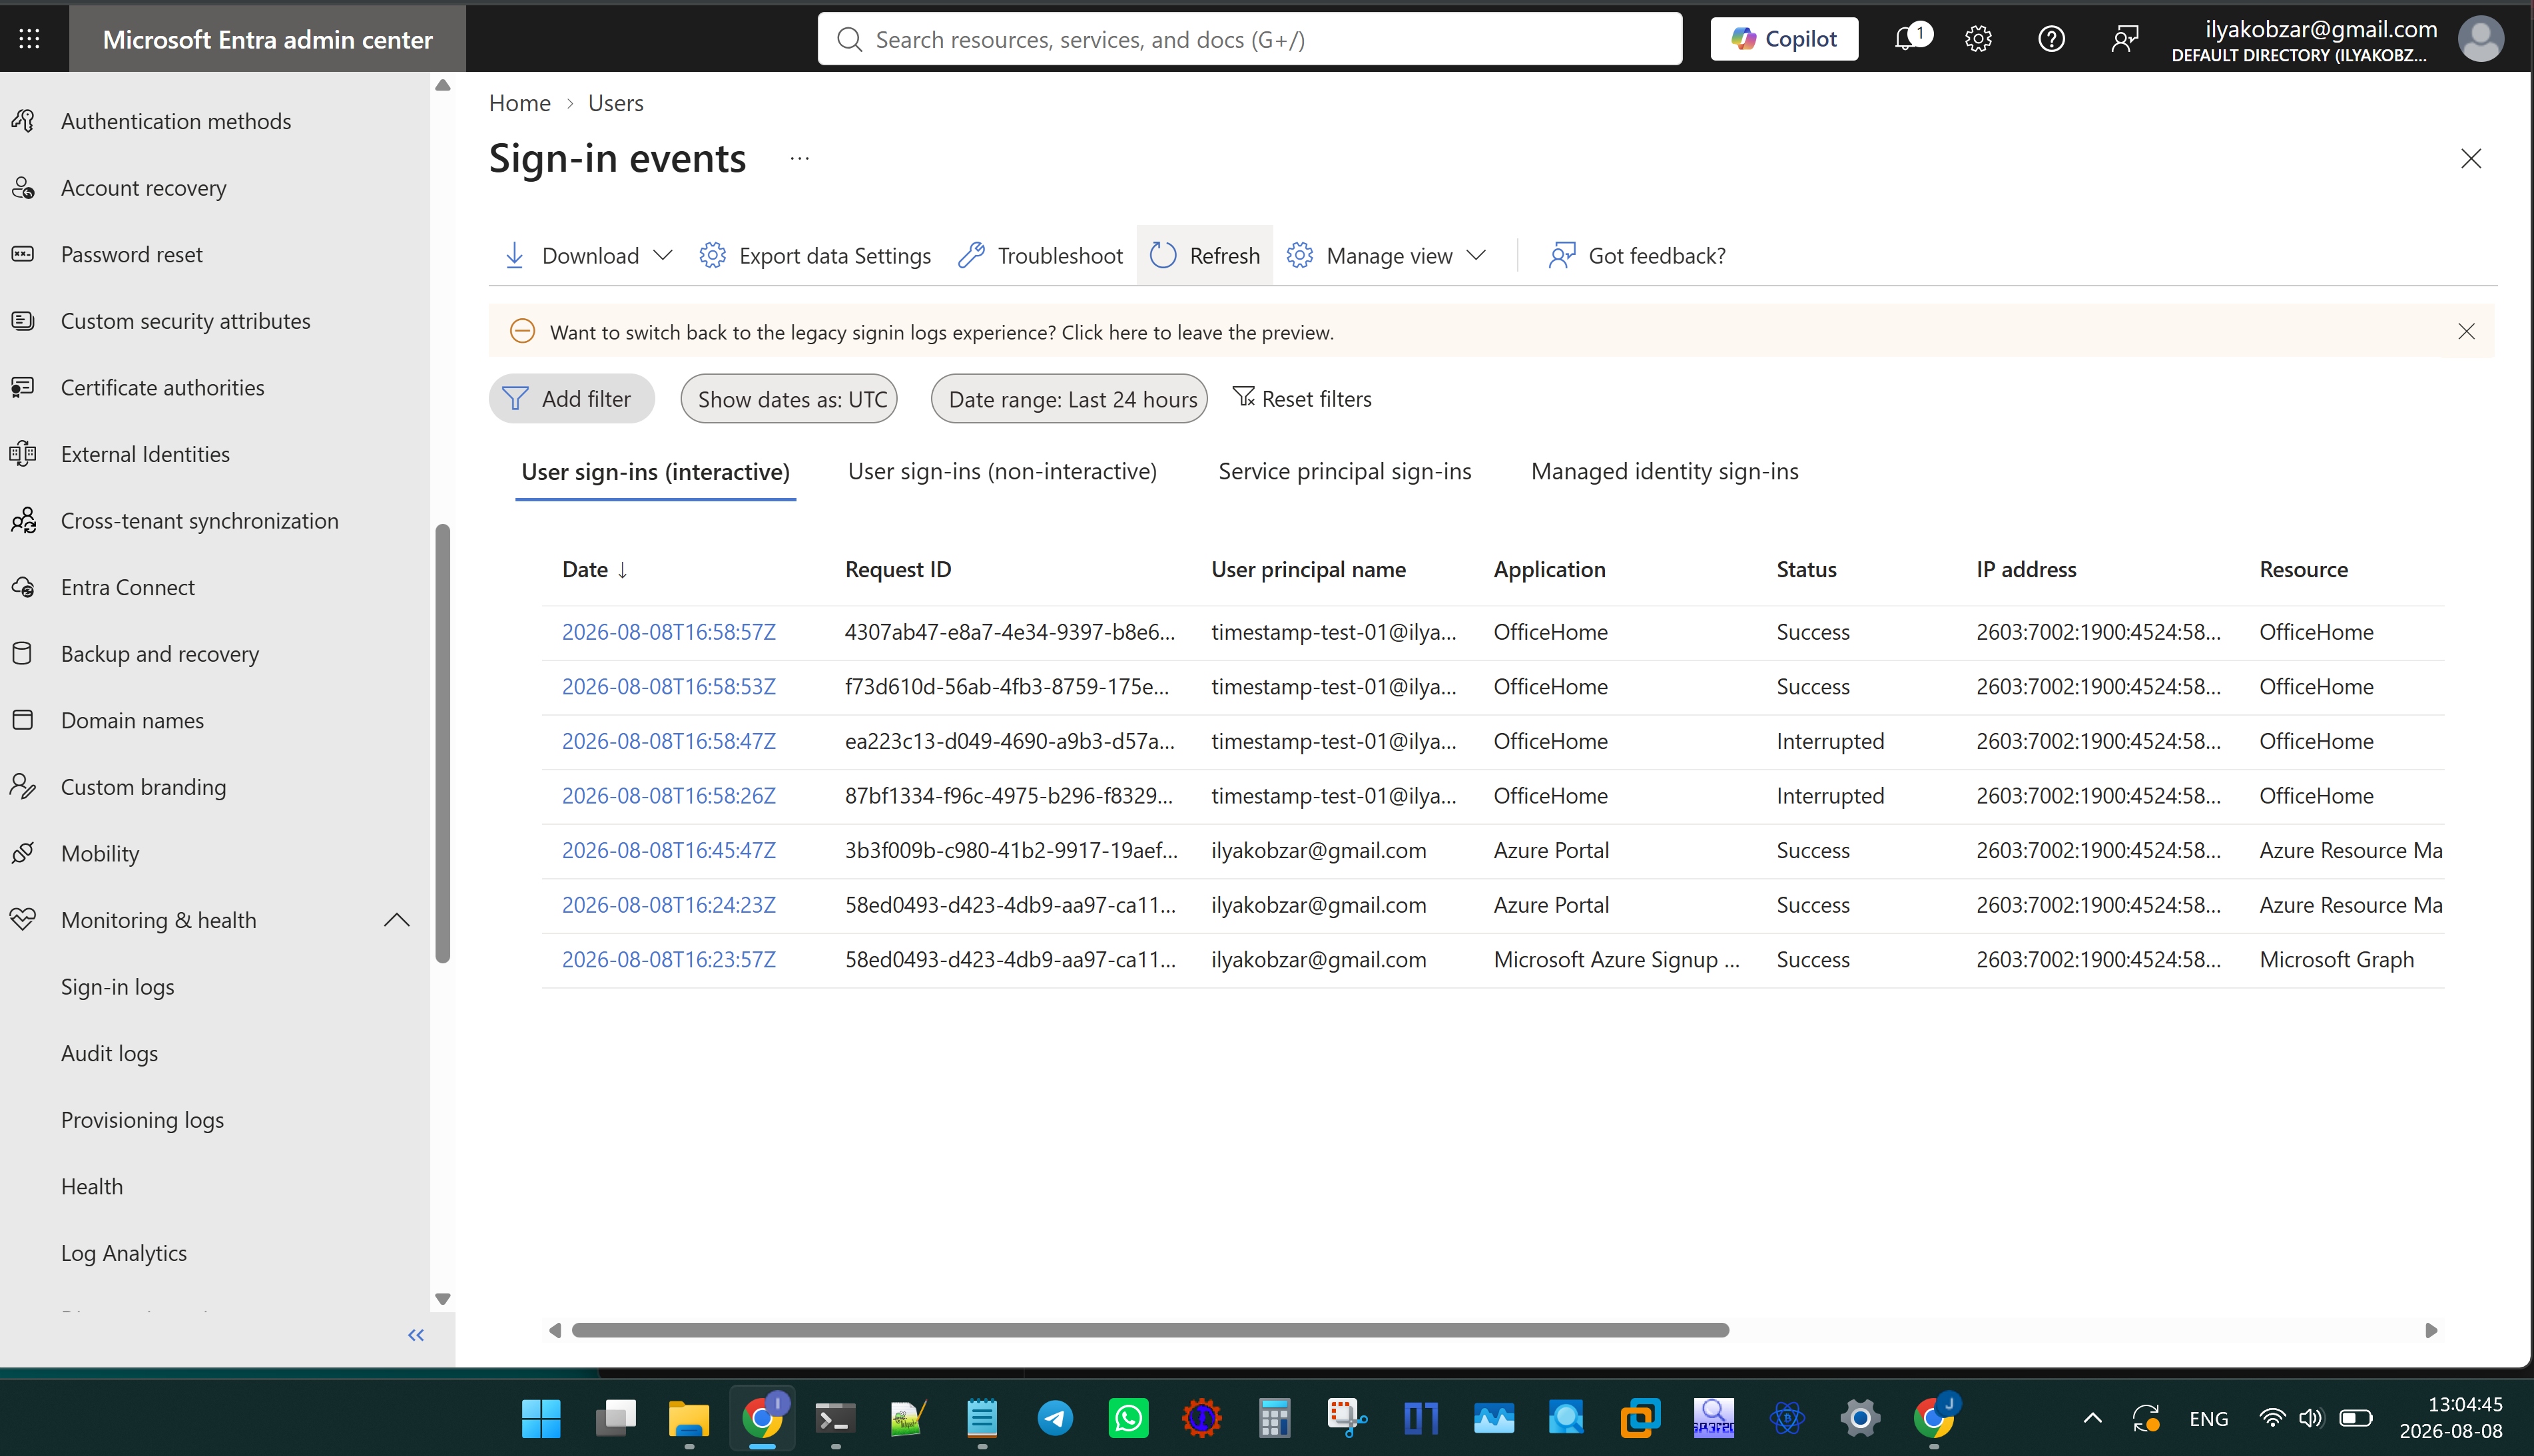
Task: Open Authentication methods in sidebar
Action: 176,121
